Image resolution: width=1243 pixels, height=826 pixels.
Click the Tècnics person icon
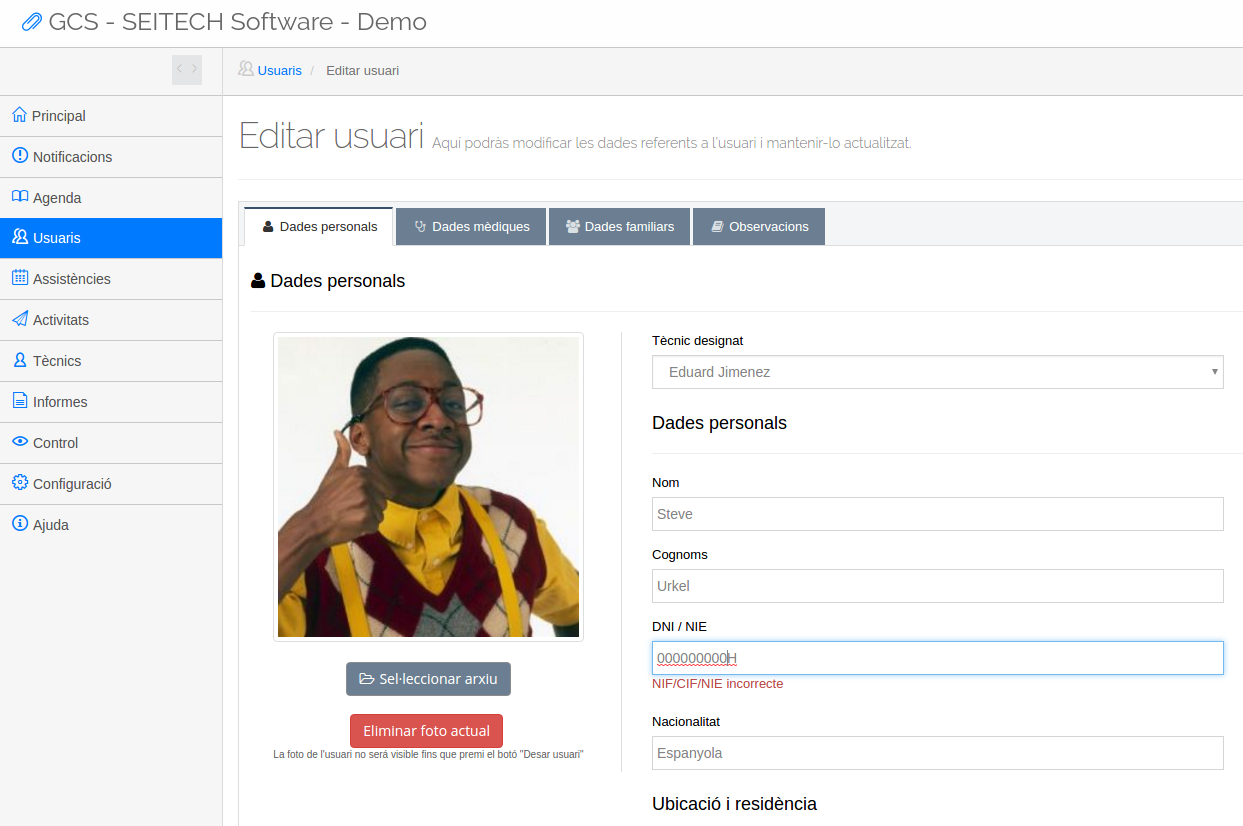pos(20,360)
